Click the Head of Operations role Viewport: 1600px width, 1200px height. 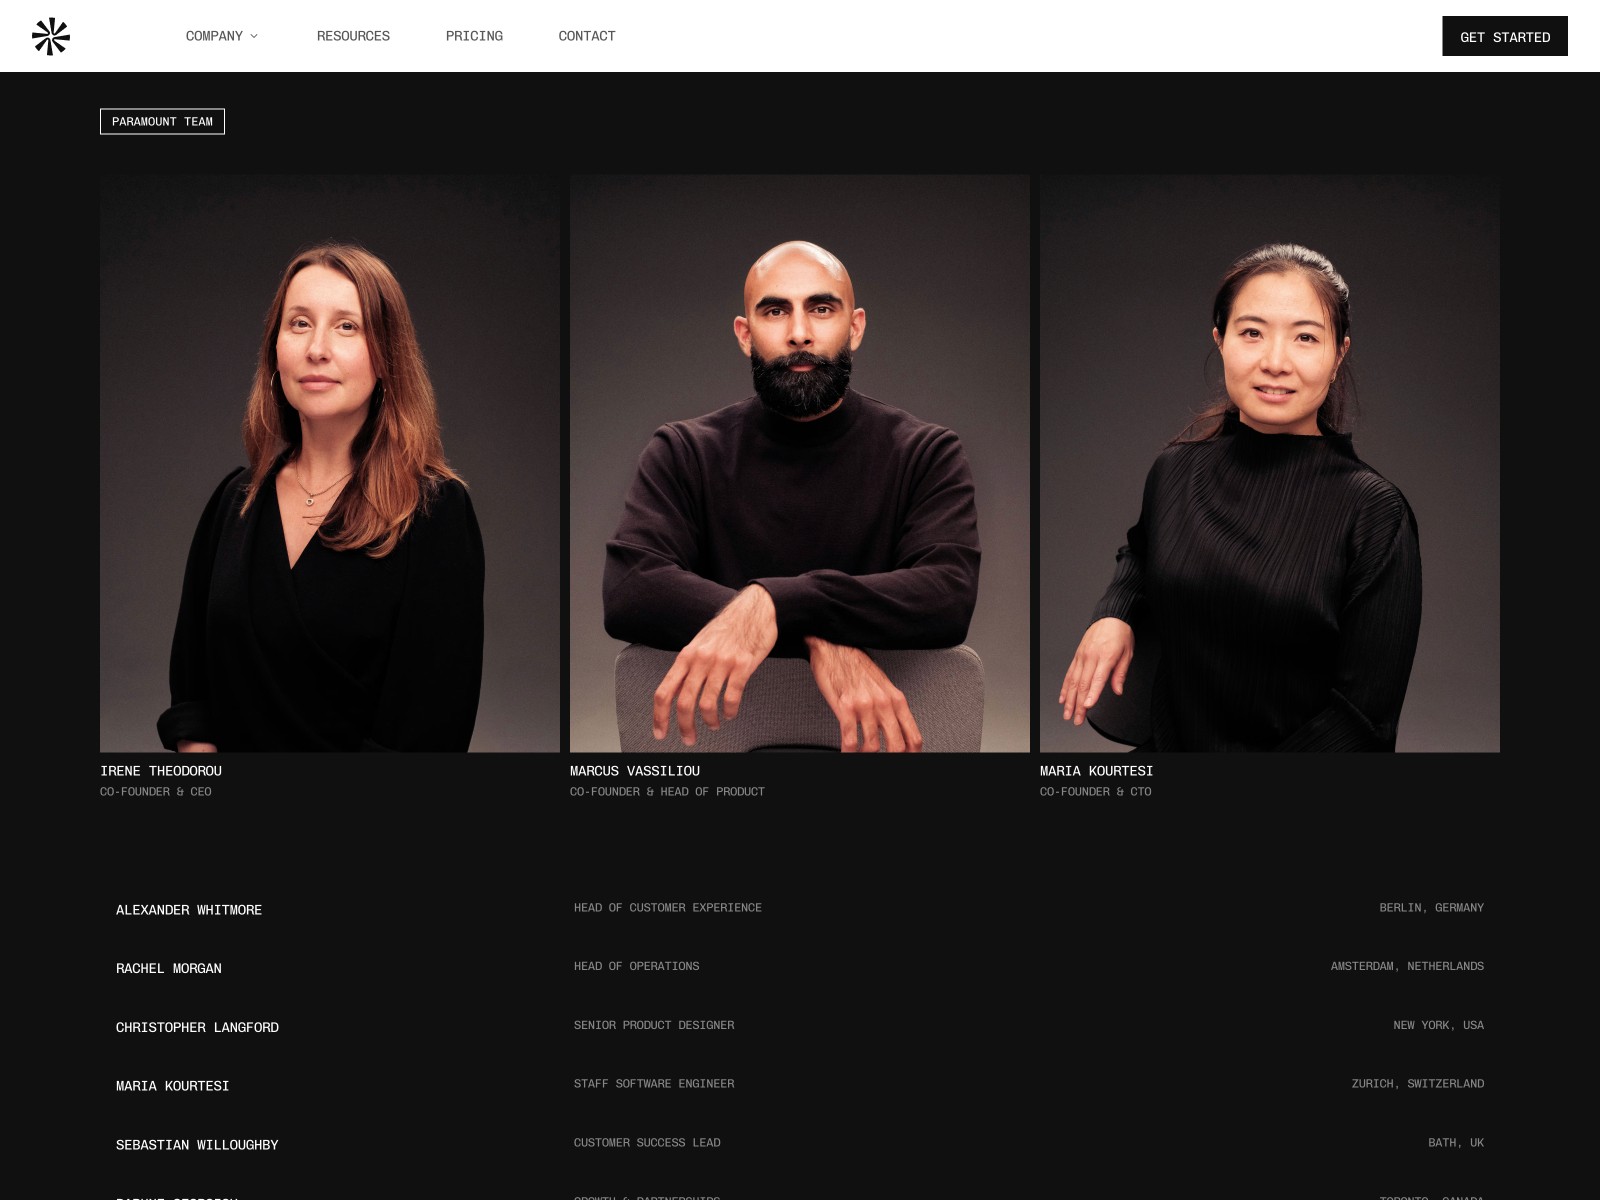637,966
